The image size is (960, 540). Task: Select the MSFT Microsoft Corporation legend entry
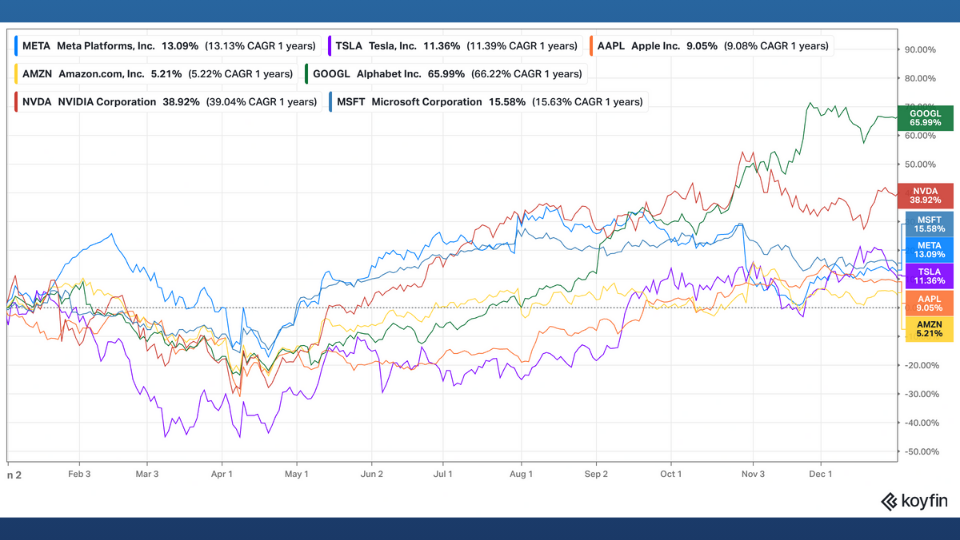point(488,101)
